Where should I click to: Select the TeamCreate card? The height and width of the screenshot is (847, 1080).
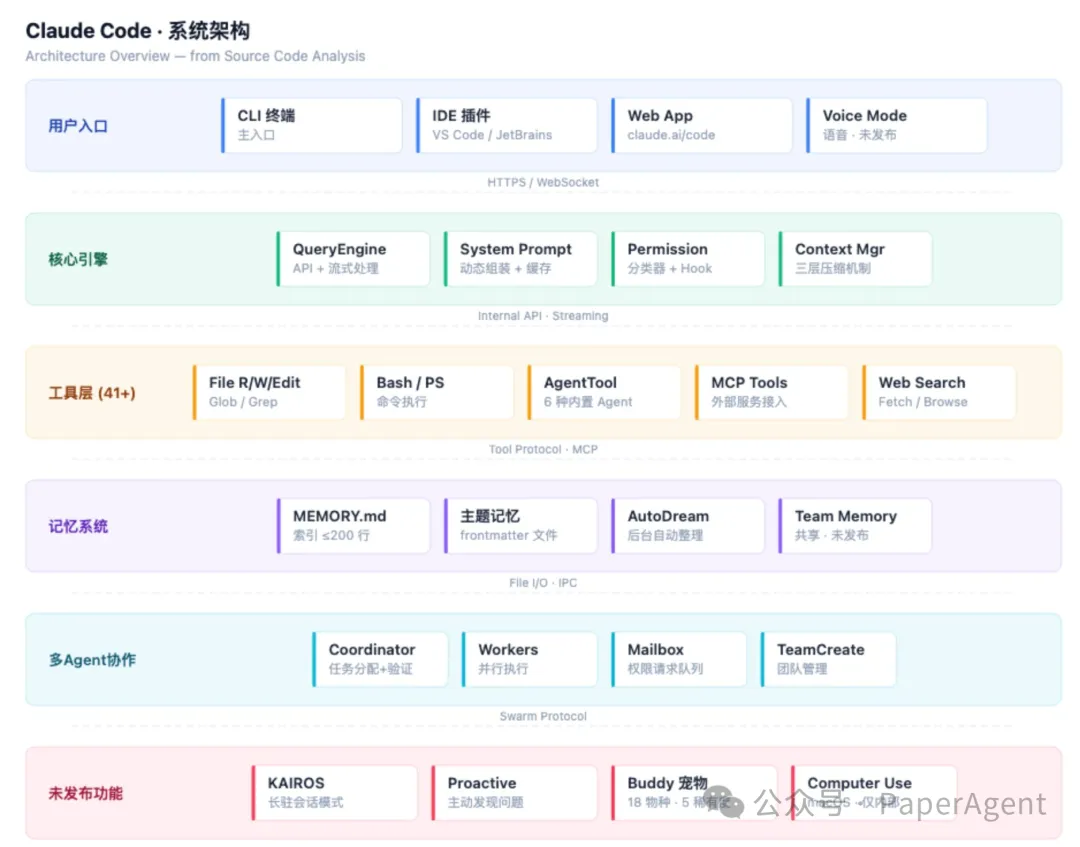(x=829, y=660)
